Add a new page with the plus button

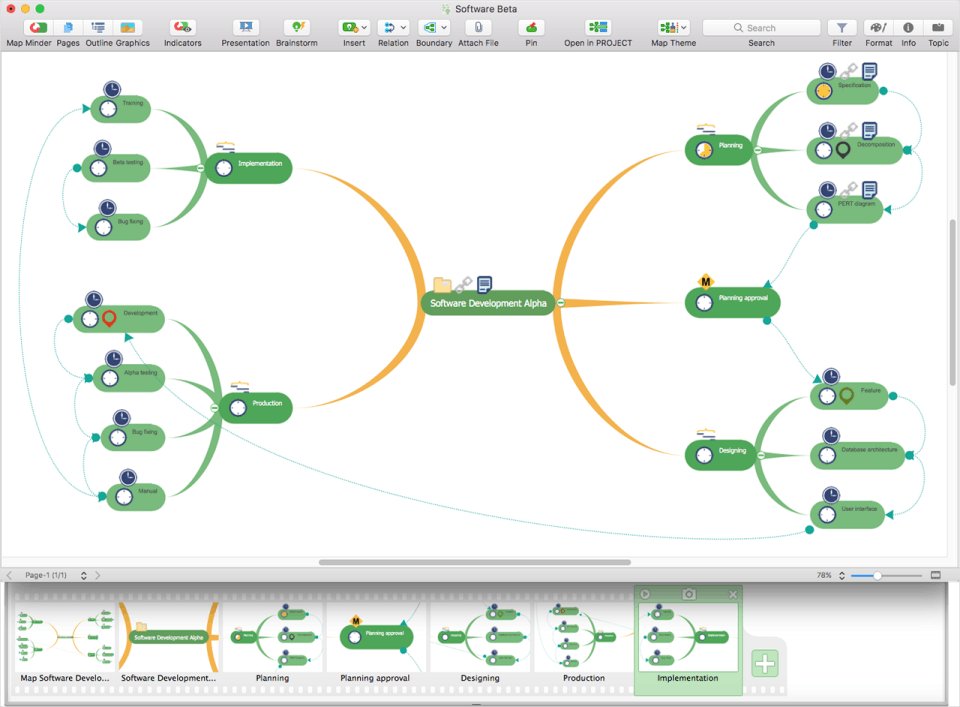pos(764,662)
